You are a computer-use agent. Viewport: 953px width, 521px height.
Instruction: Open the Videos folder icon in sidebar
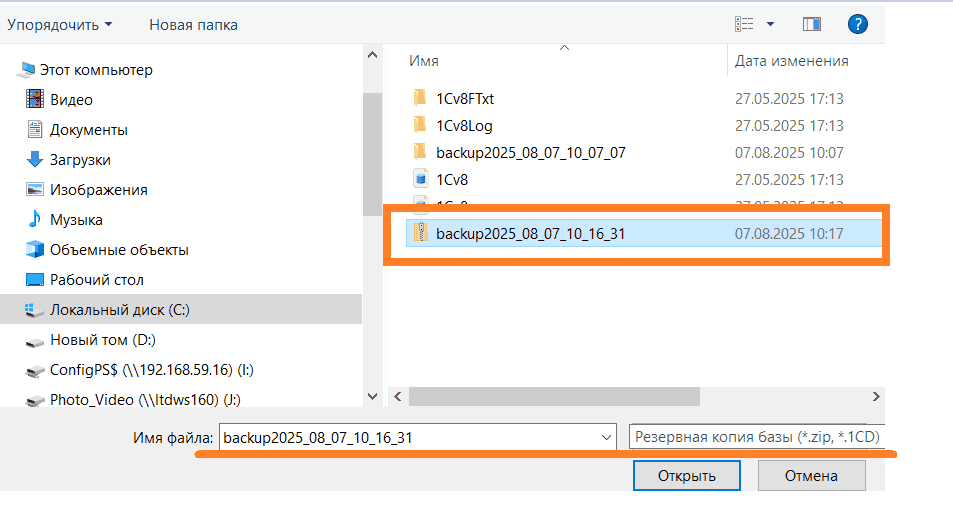click(x=35, y=99)
